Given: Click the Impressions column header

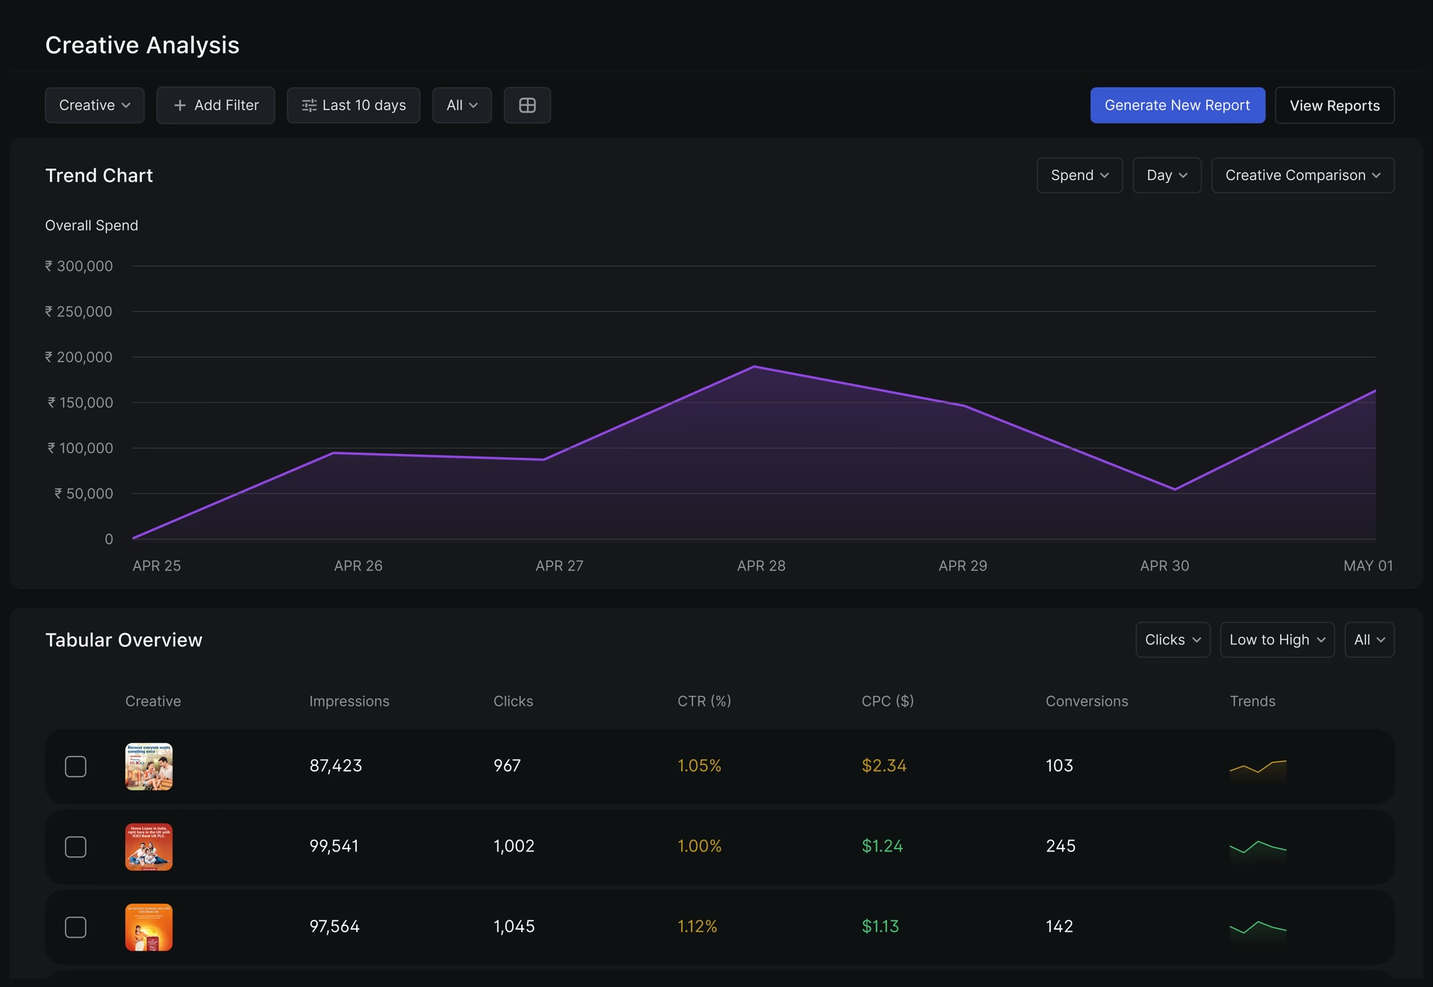Looking at the screenshot, I should pyautogui.click(x=349, y=701).
